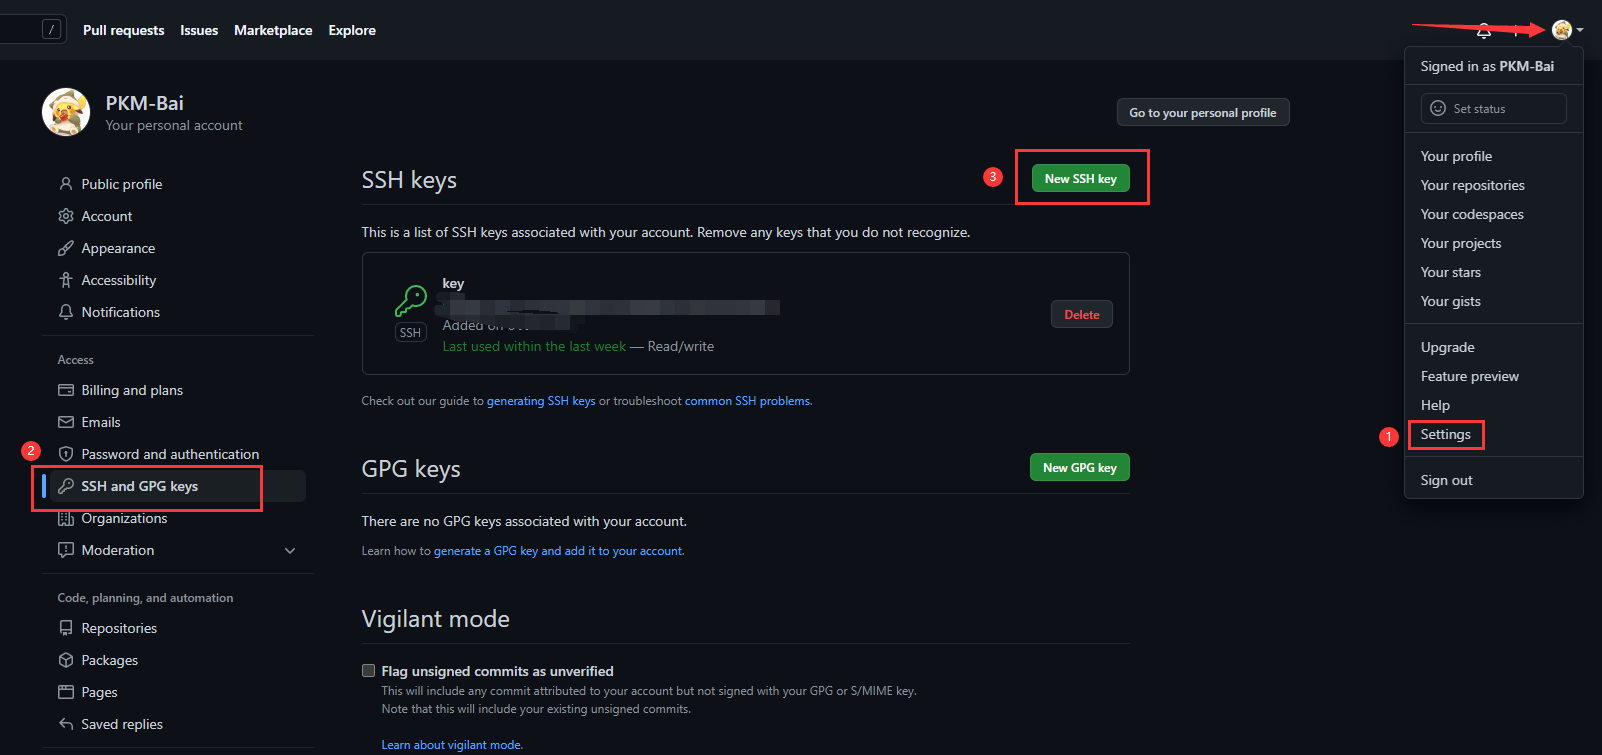Click the Pages browser icon
This screenshot has width=1602, height=755.
(x=66, y=692)
